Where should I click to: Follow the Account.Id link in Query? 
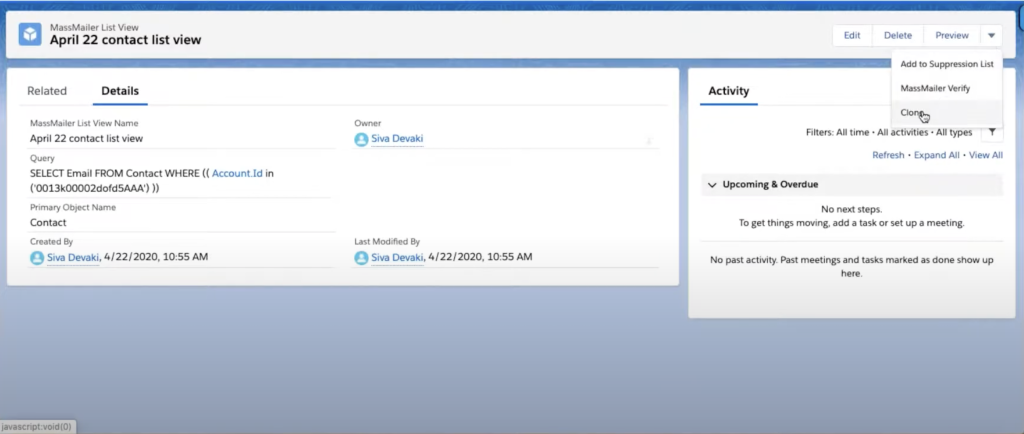(x=237, y=174)
